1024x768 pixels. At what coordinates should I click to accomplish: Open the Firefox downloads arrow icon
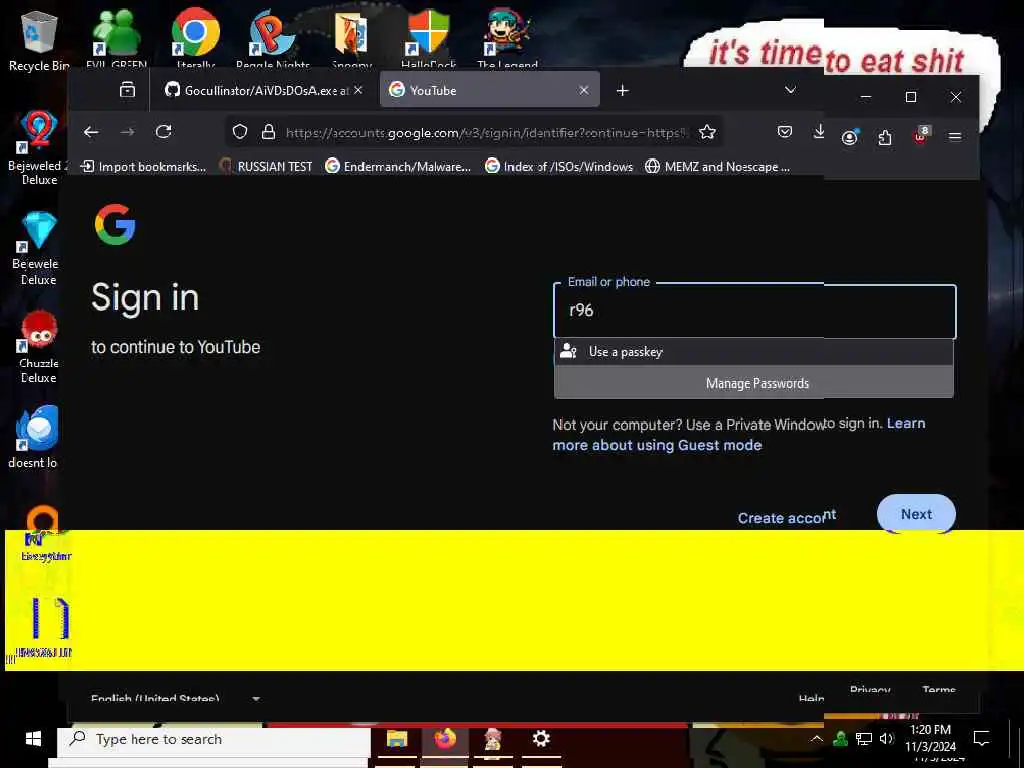[x=819, y=131]
